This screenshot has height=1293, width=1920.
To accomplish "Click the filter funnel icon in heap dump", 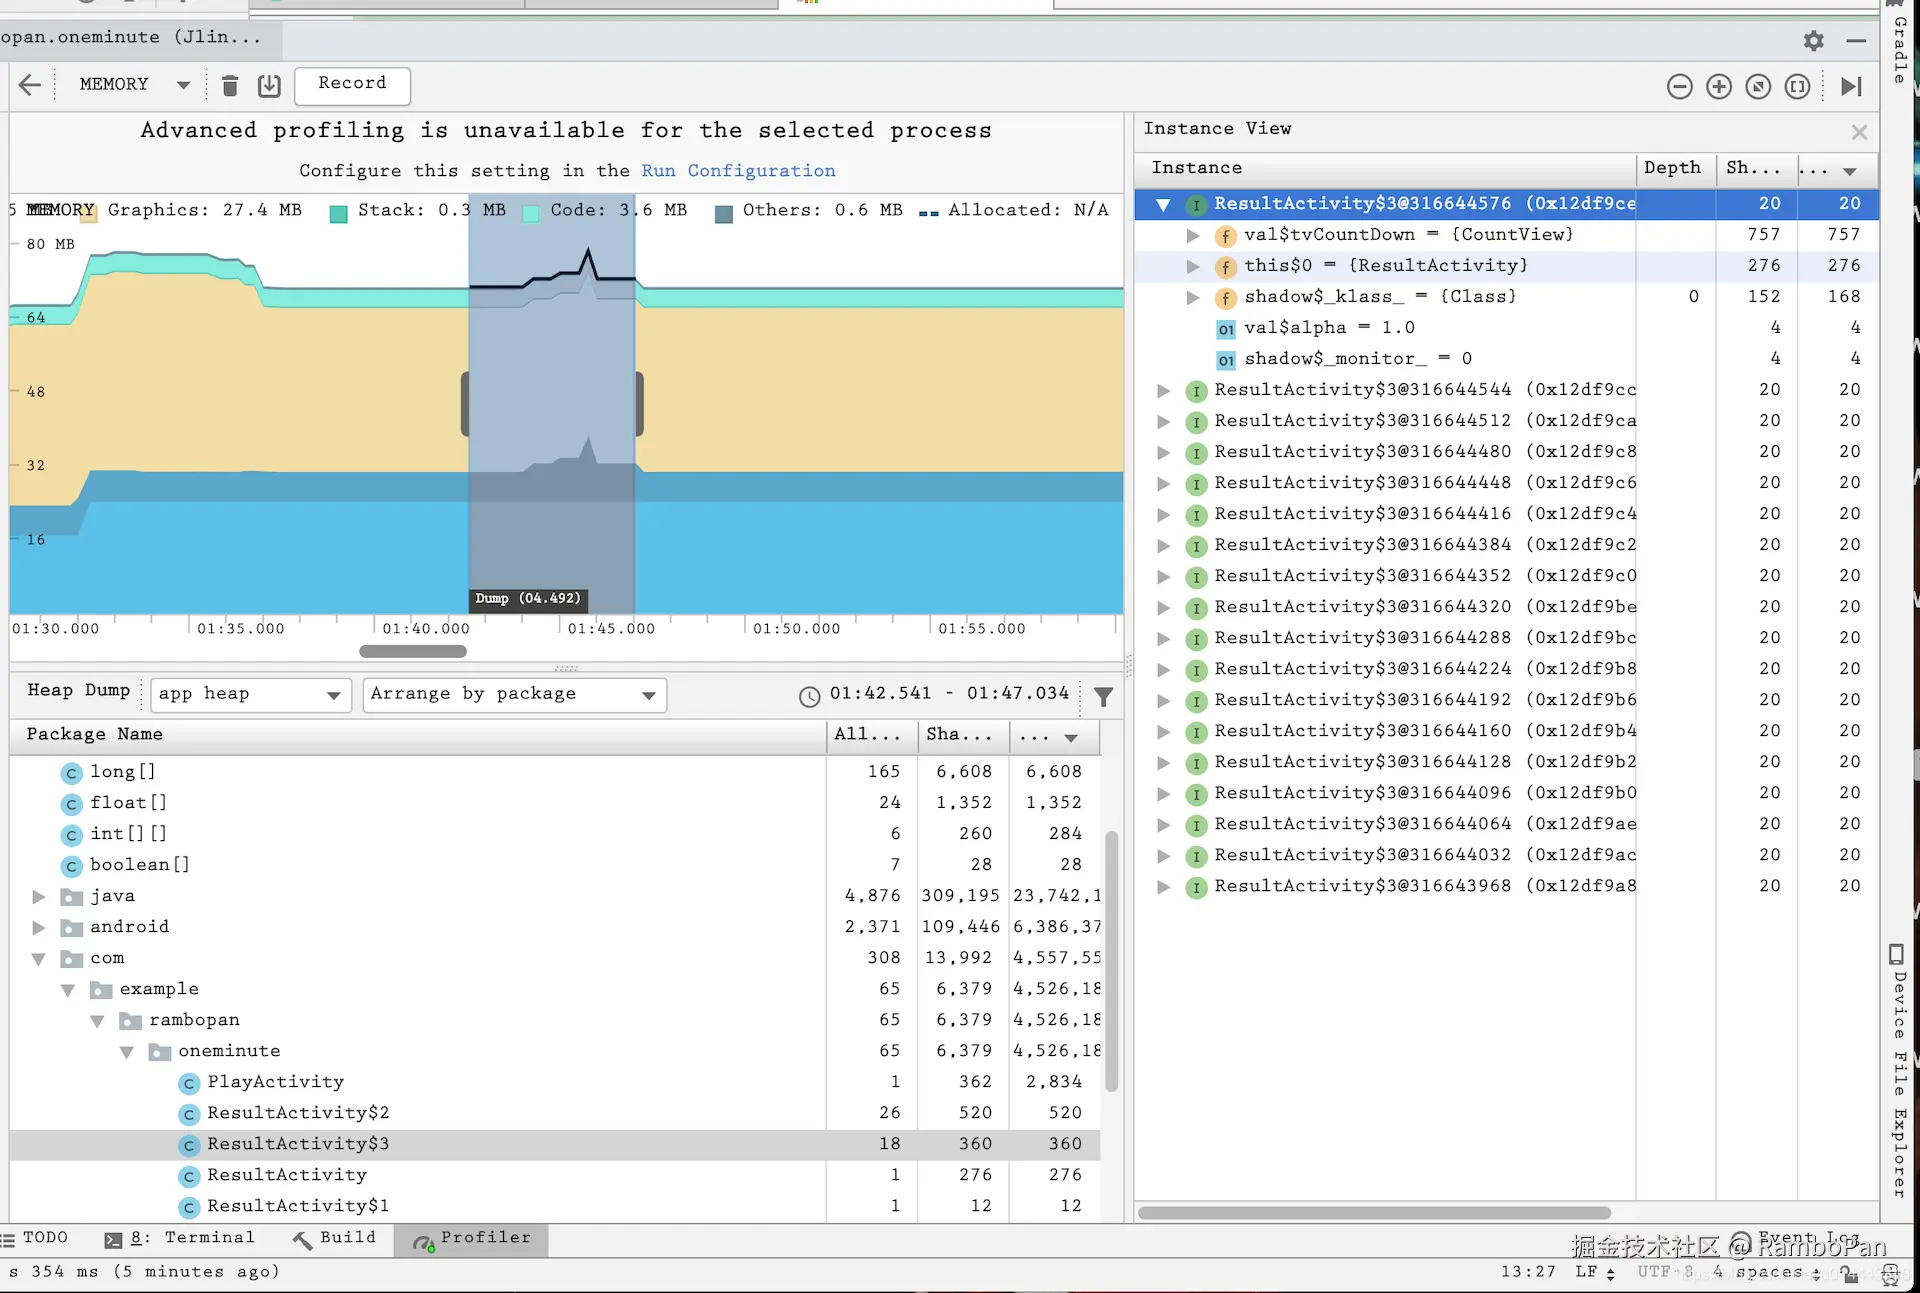I will (x=1103, y=696).
